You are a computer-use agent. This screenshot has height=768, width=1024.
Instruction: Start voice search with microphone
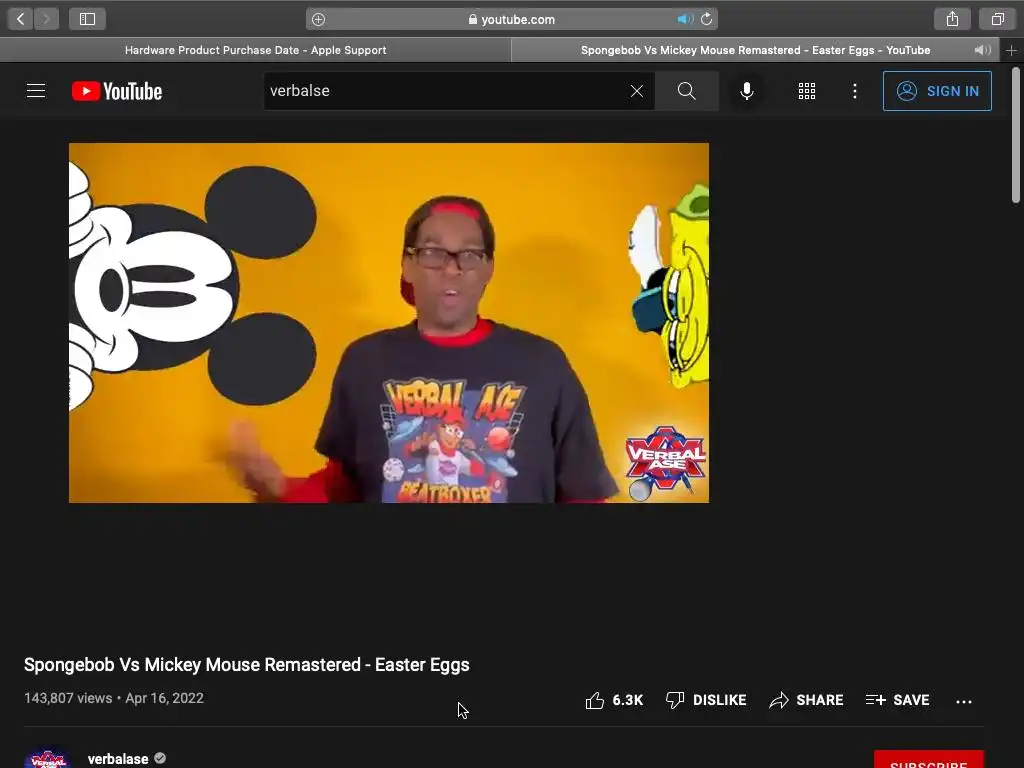(x=747, y=91)
